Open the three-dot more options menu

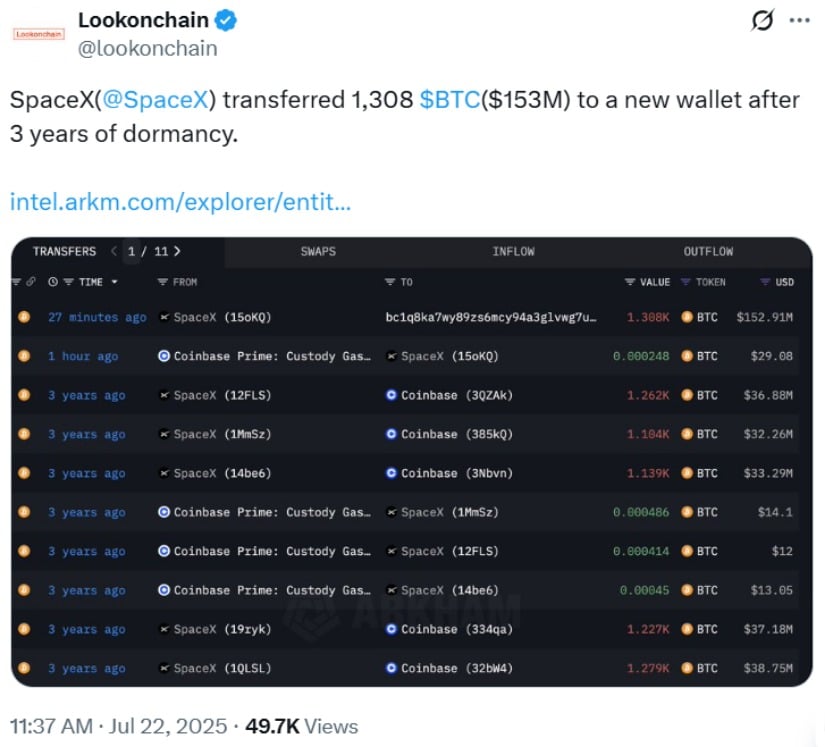click(x=799, y=21)
